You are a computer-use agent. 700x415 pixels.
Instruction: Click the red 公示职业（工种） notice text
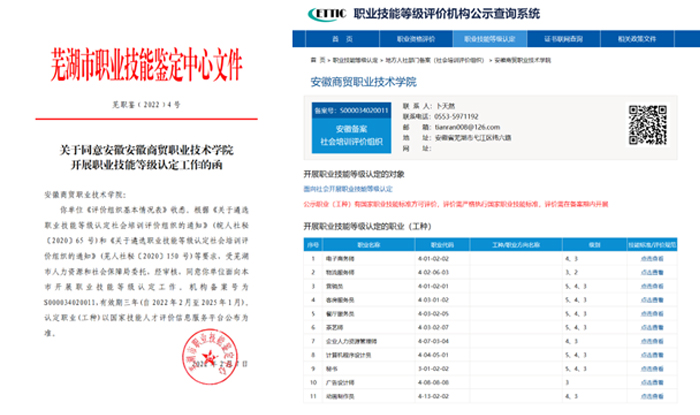click(x=456, y=204)
